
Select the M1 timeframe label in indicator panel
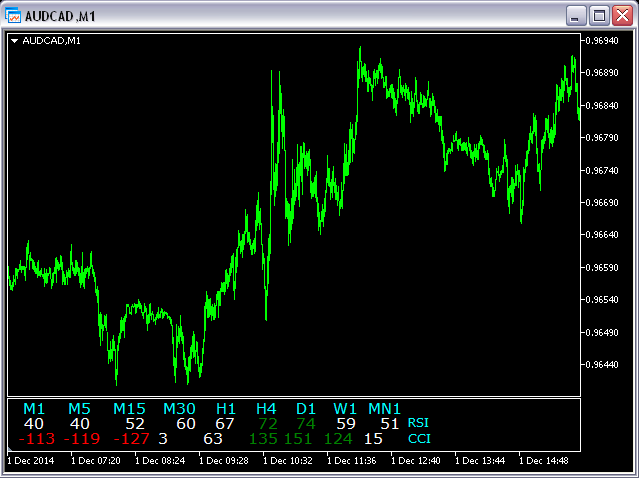(x=34, y=408)
